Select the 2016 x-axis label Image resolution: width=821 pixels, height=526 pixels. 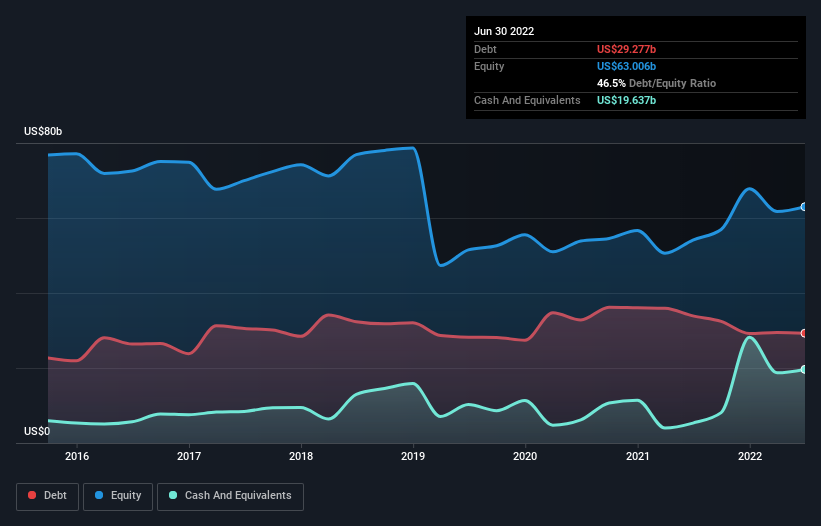point(77,456)
